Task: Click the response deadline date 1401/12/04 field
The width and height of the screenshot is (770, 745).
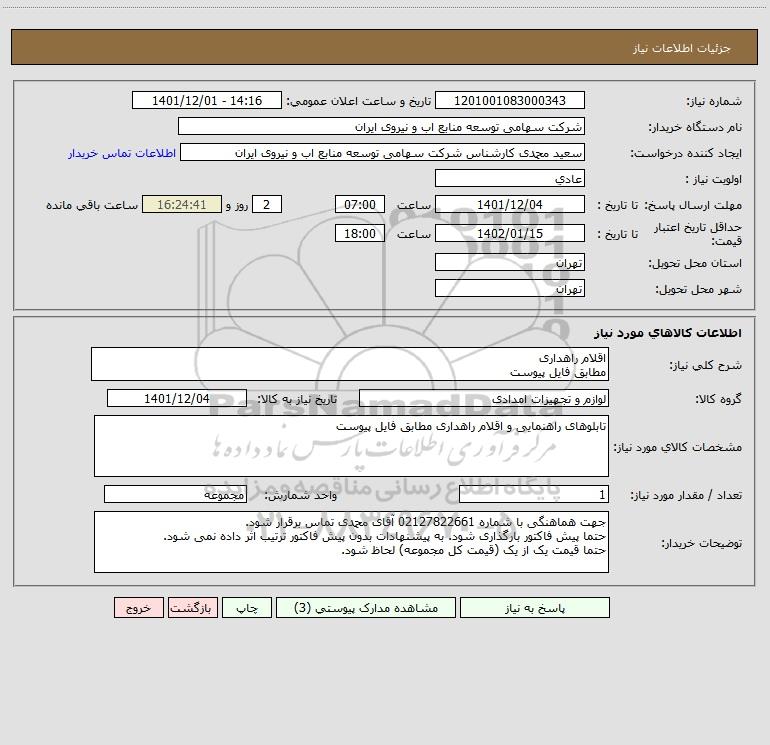Action: coord(510,204)
